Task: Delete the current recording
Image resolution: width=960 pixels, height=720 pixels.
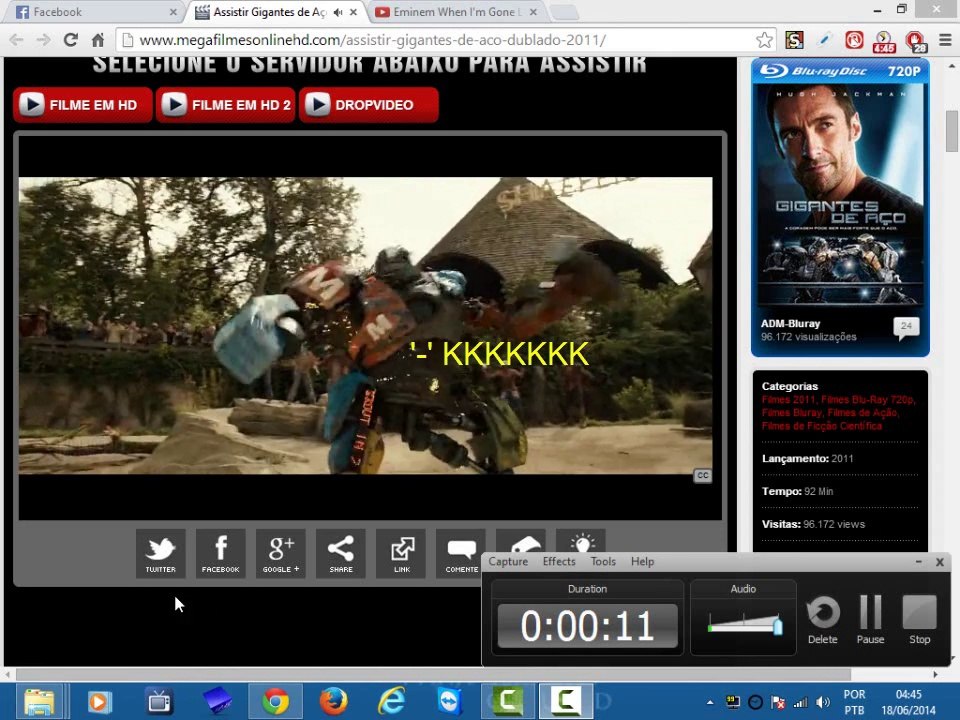Action: click(822, 621)
